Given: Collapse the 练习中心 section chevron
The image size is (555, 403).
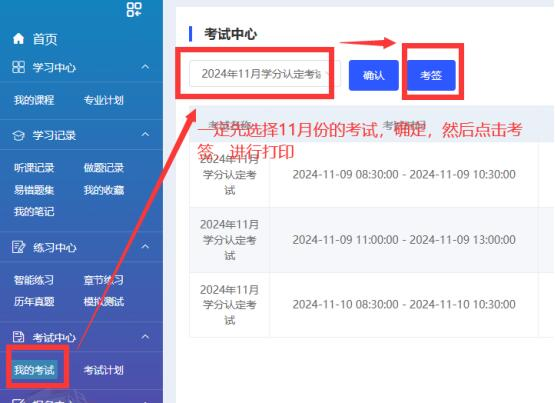Looking at the screenshot, I should (x=145, y=246).
